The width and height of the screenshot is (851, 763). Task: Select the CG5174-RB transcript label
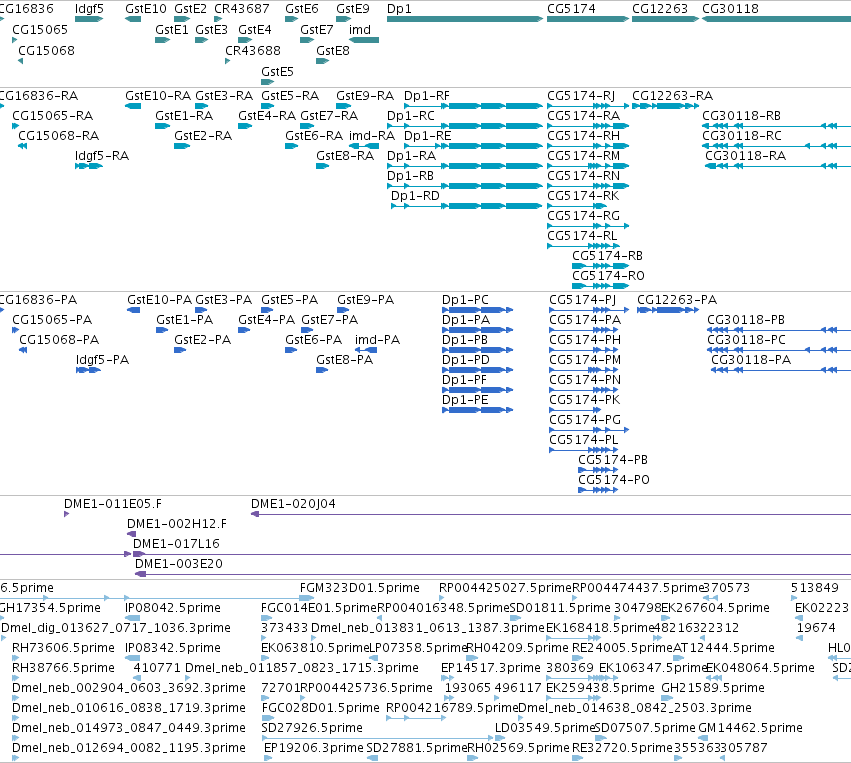point(607,255)
